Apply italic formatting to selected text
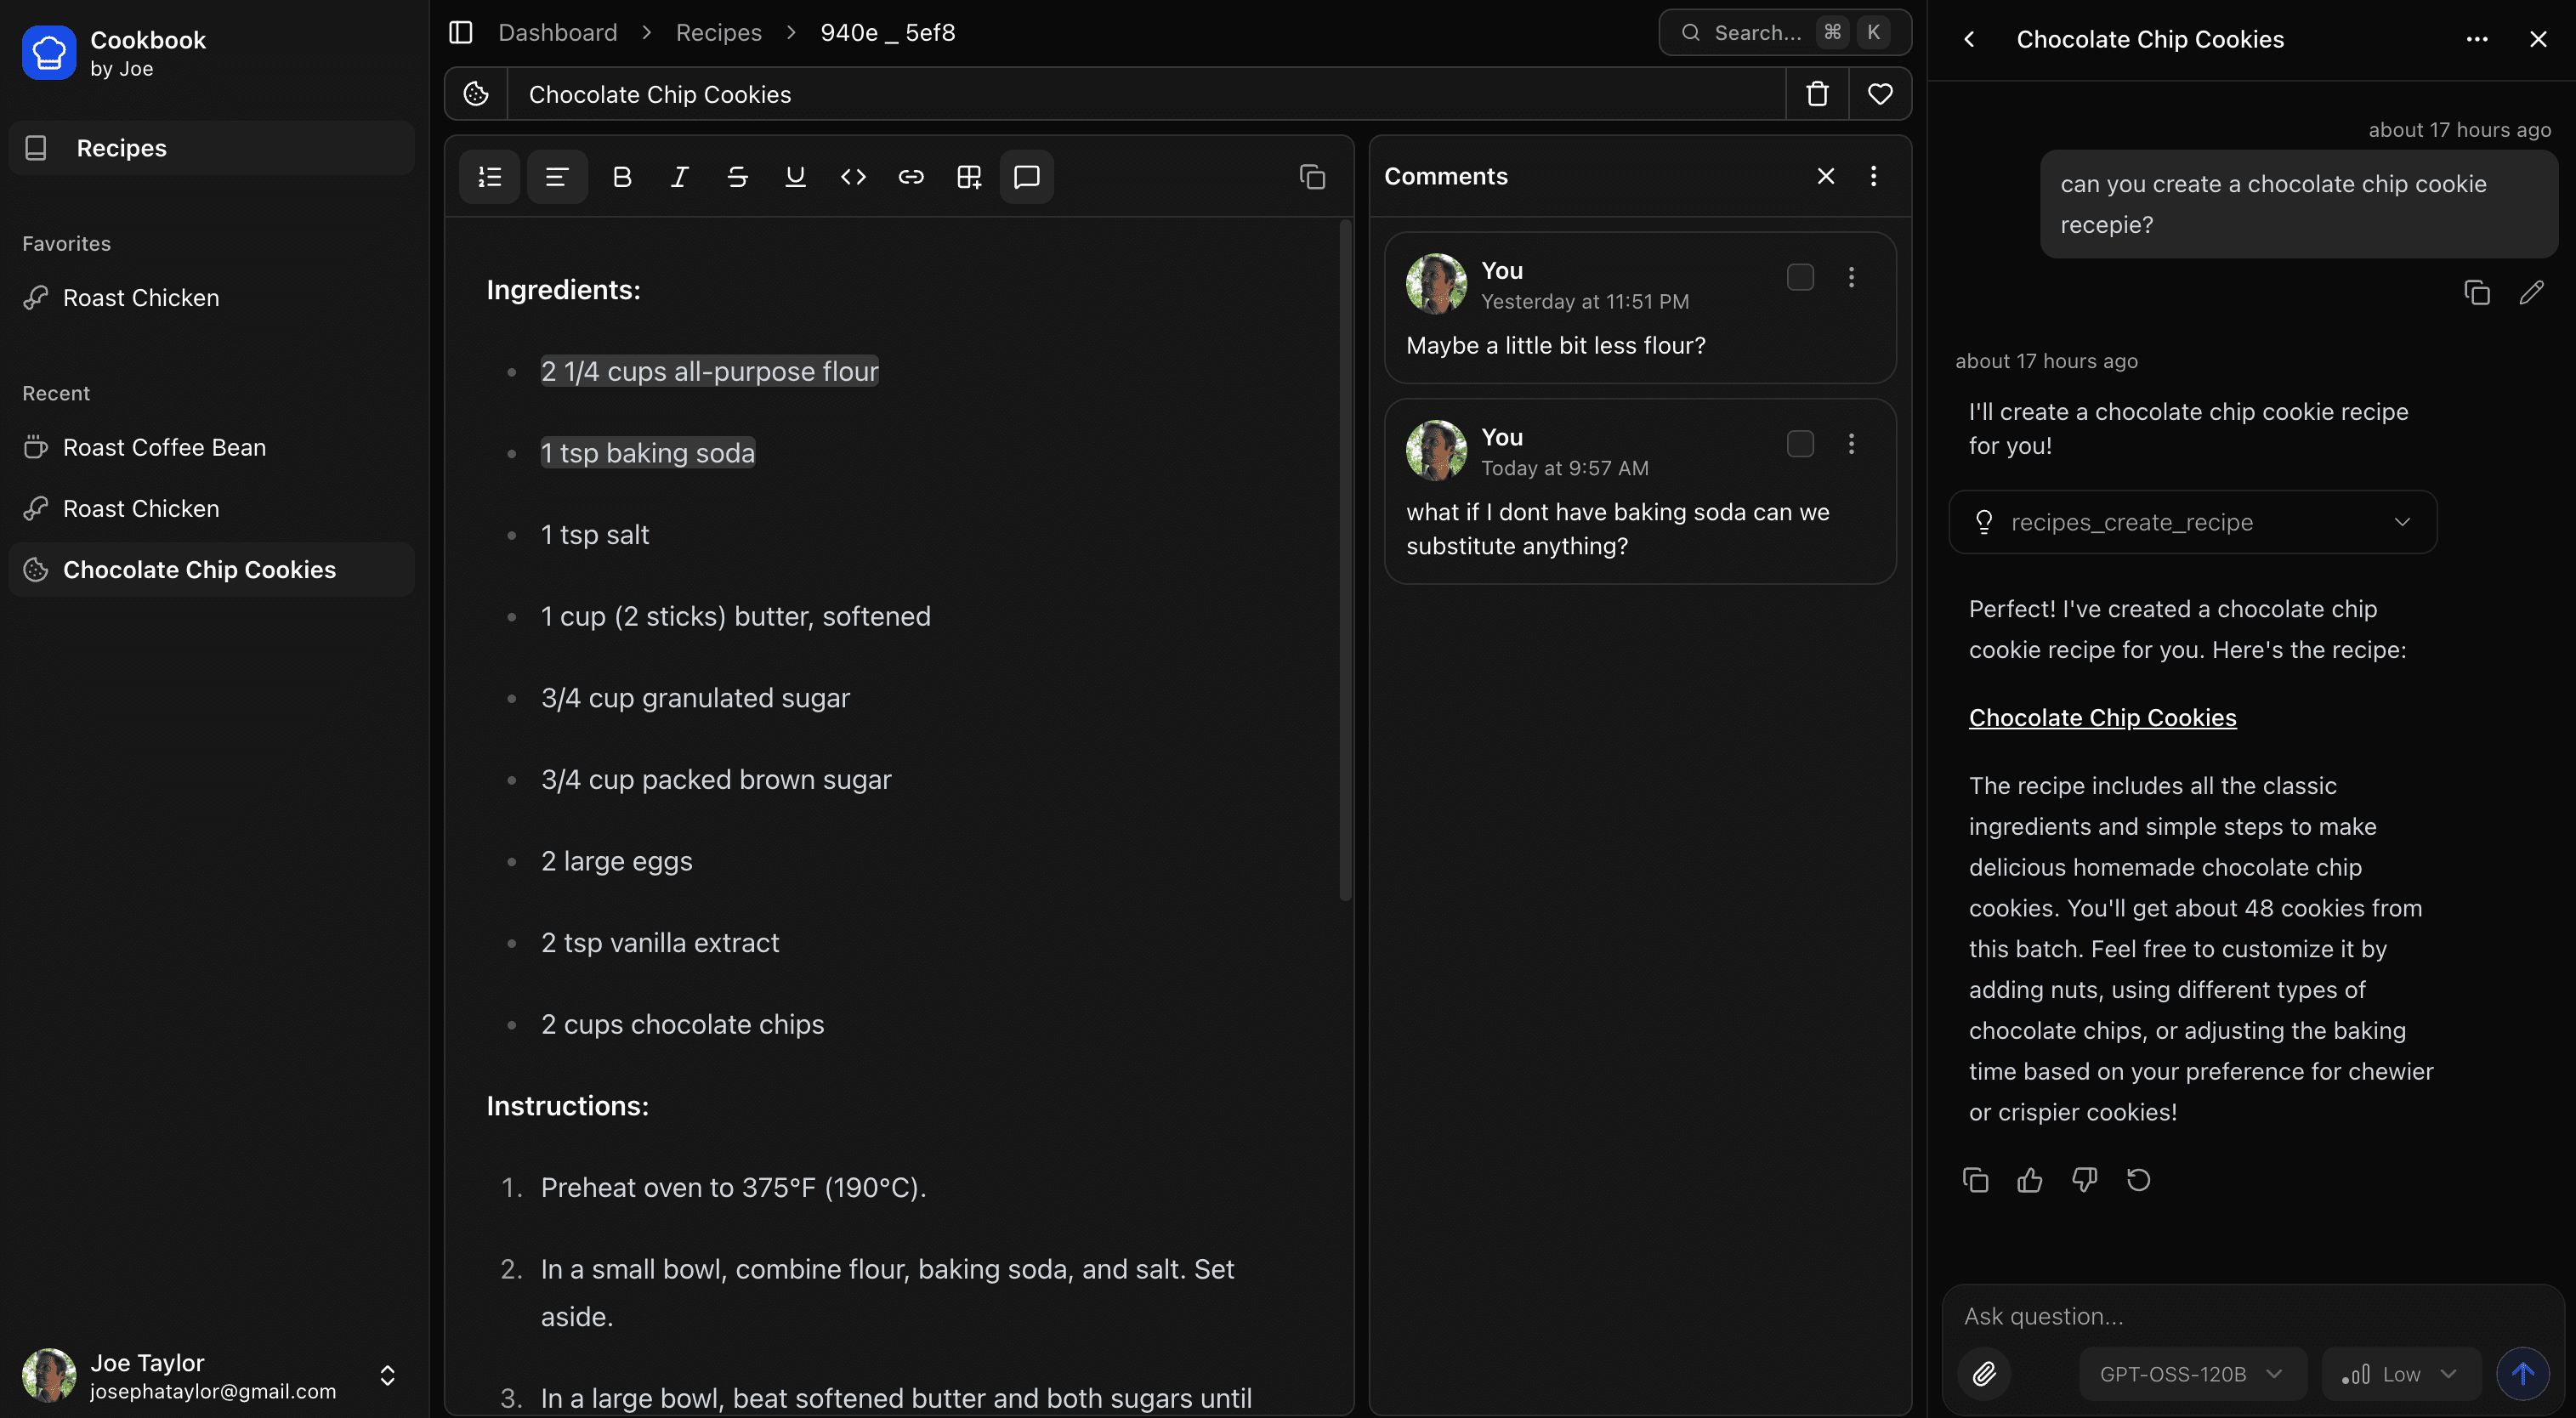 (x=679, y=177)
